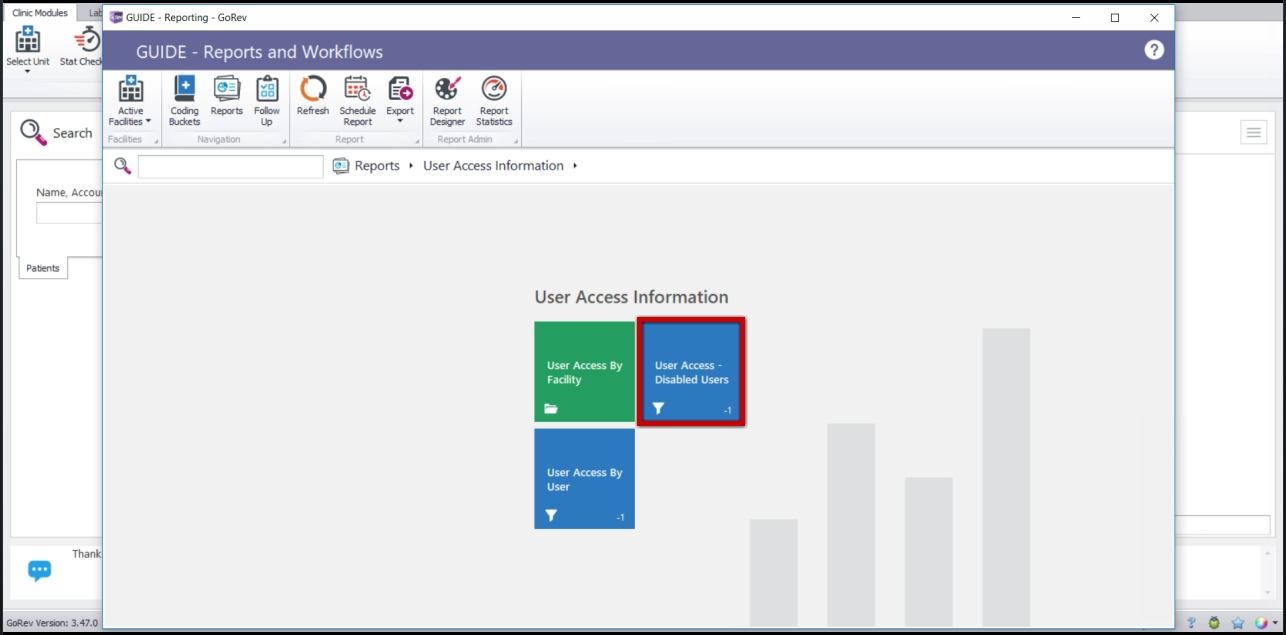Open Coding Buckets
The image size is (1286, 635).
click(x=184, y=102)
